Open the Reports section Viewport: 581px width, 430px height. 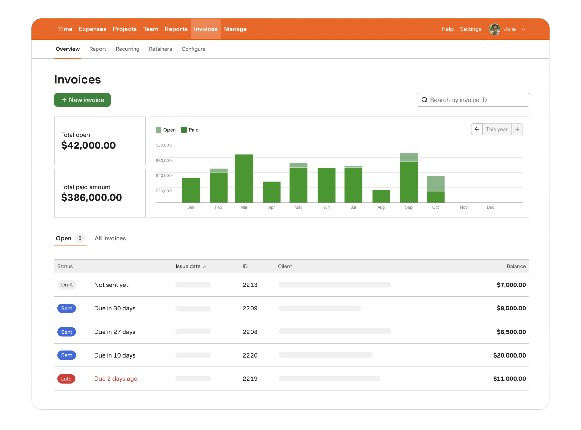(176, 29)
